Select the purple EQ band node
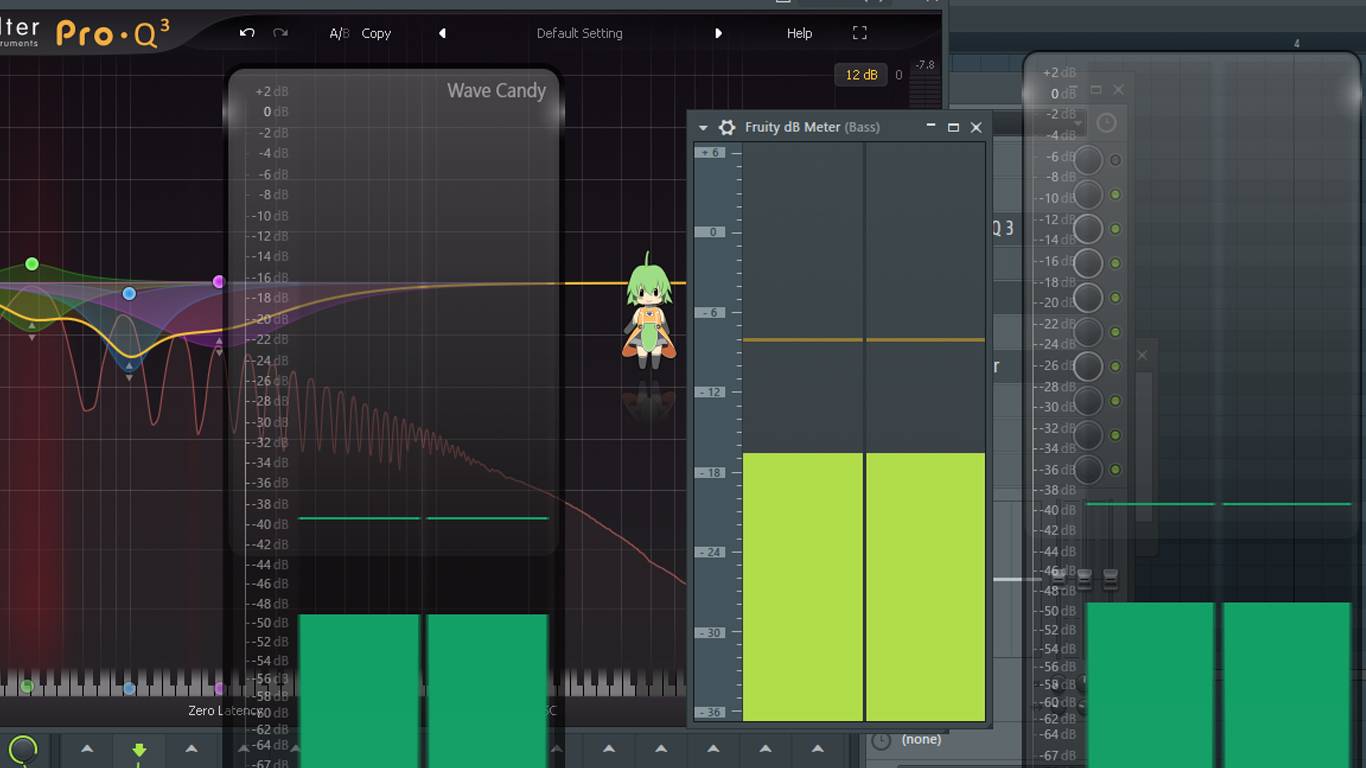The height and width of the screenshot is (768, 1366). pos(219,282)
